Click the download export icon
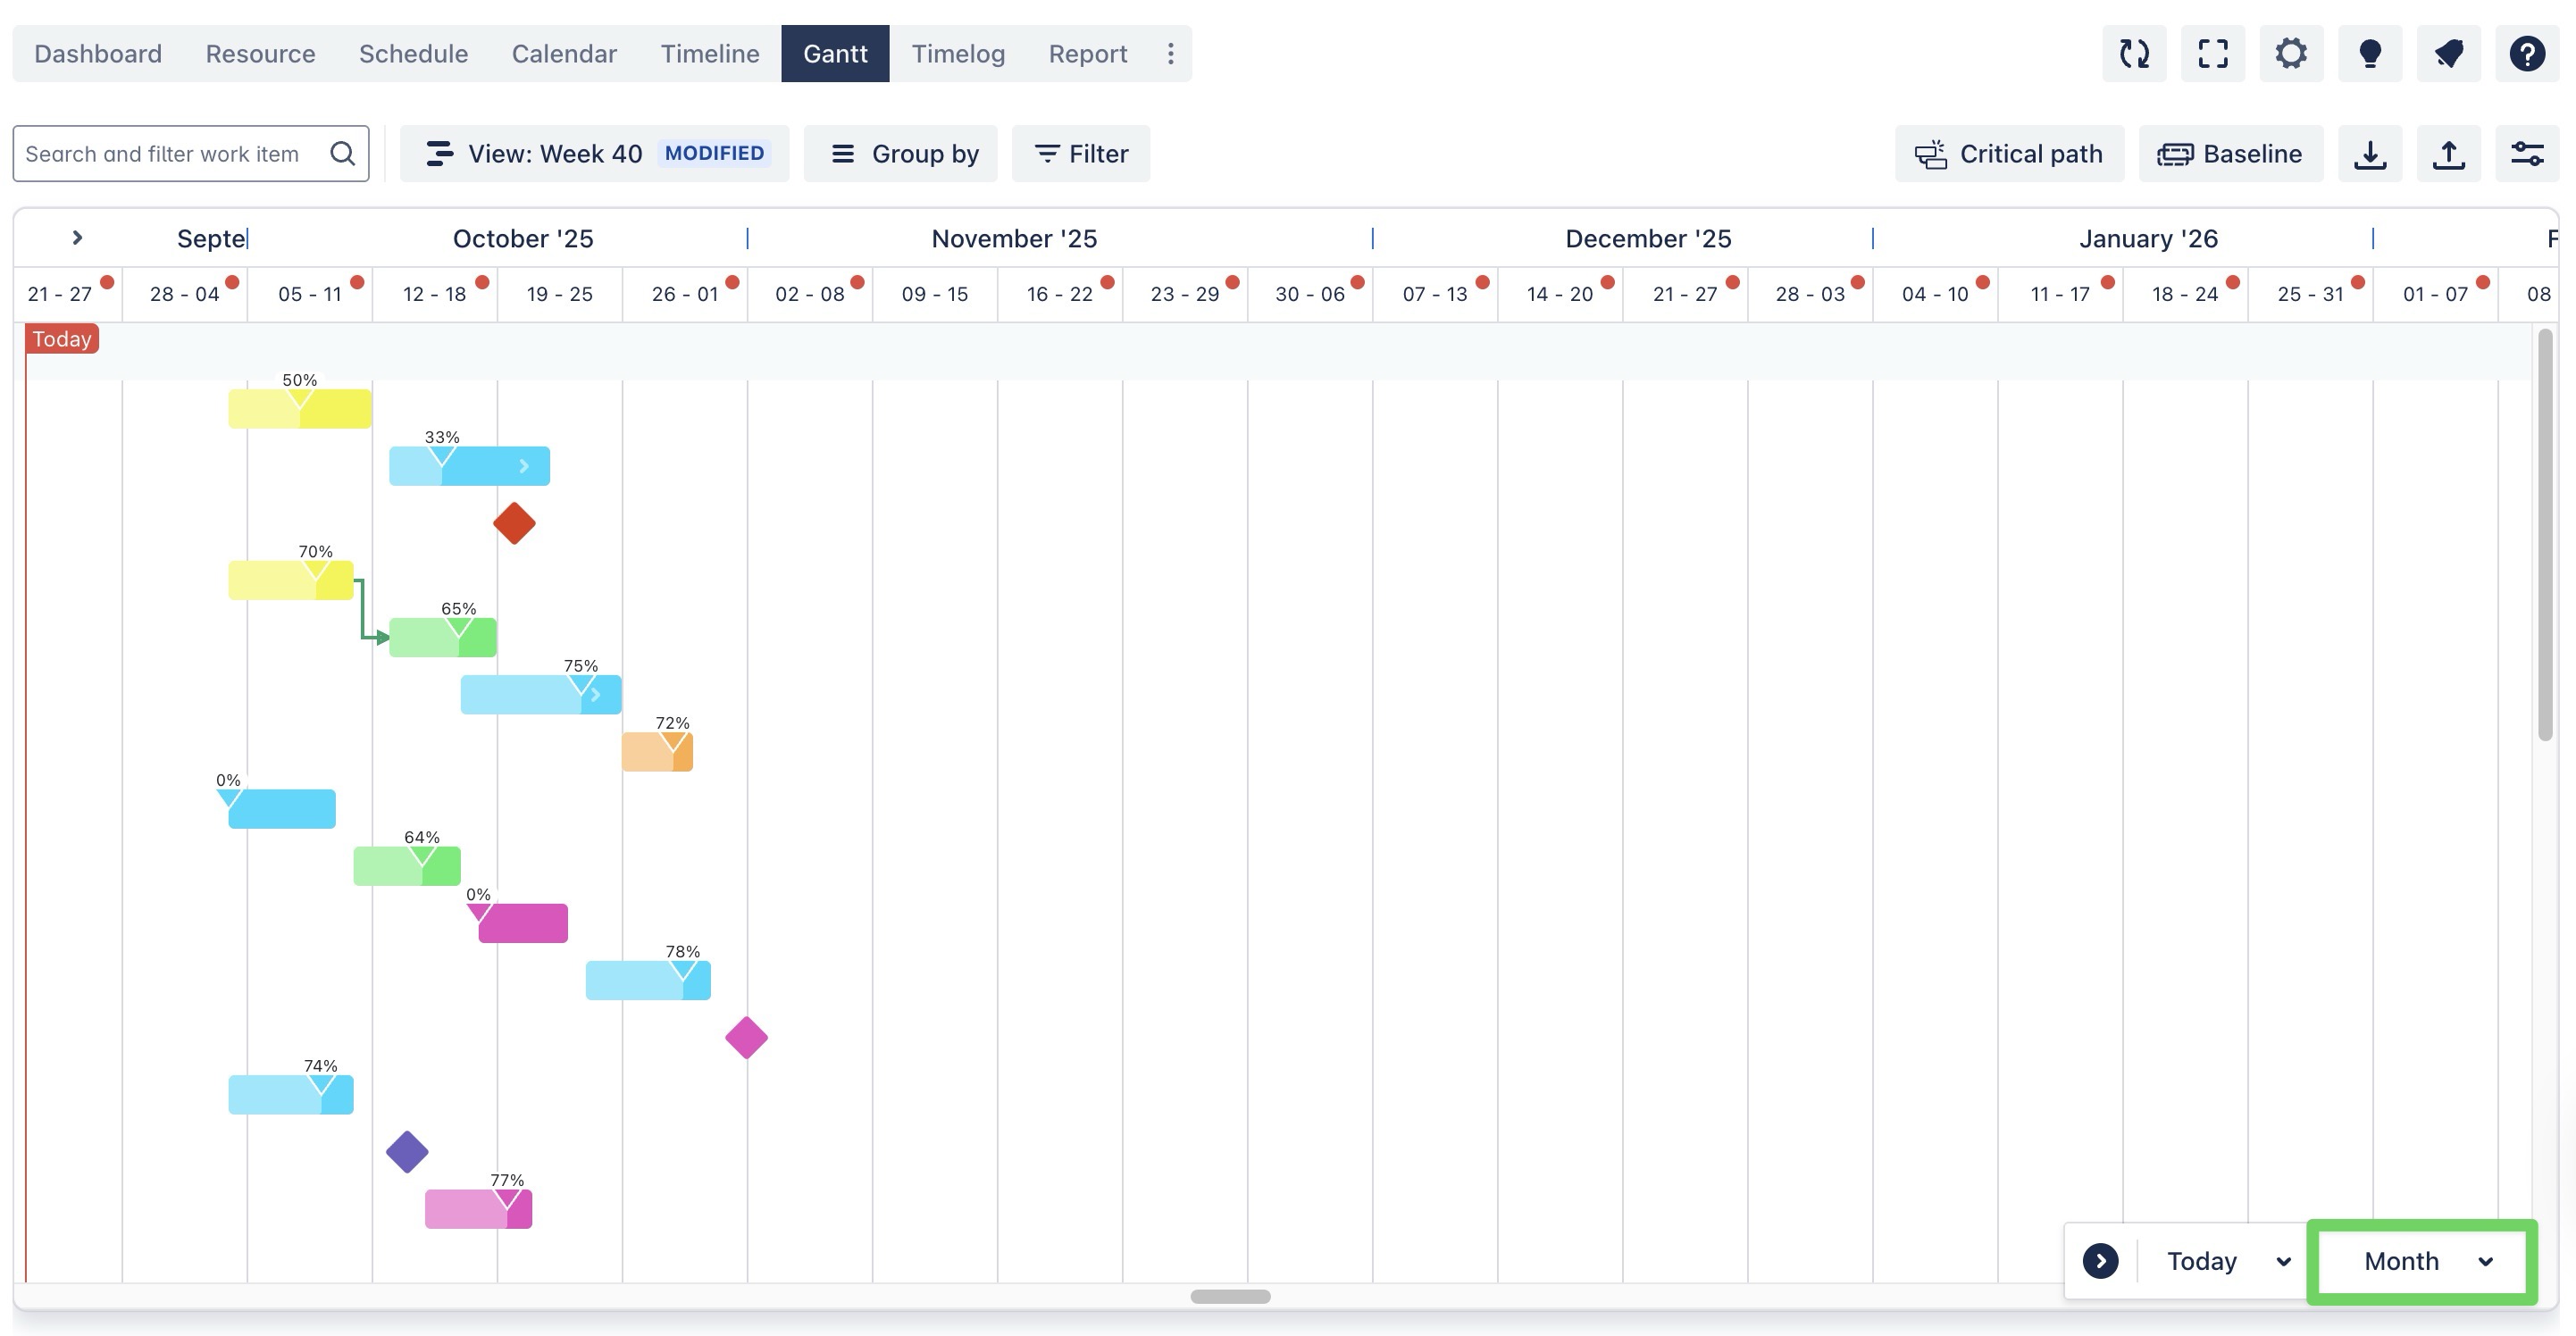This screenshot has height=1336, width=2576. point(2369,154)
